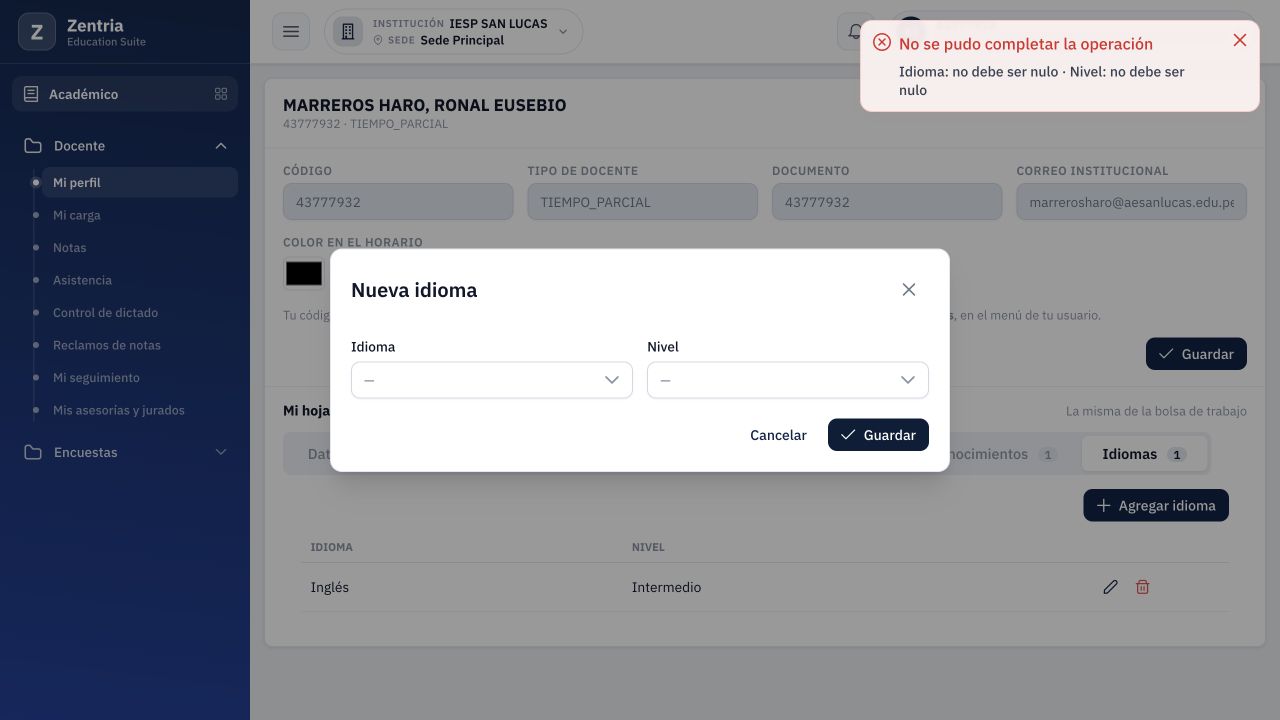The image size is (1280, 720).
Task: Delete Inglés with the trash icon
Action: coord(1142,587)
